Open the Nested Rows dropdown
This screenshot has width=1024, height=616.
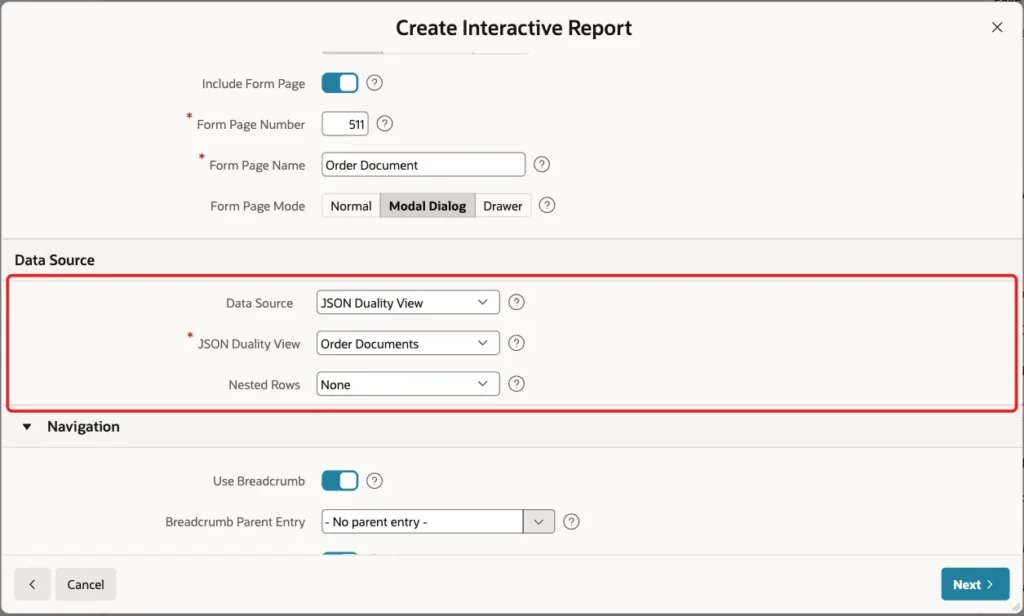click(x=408, y=384)
